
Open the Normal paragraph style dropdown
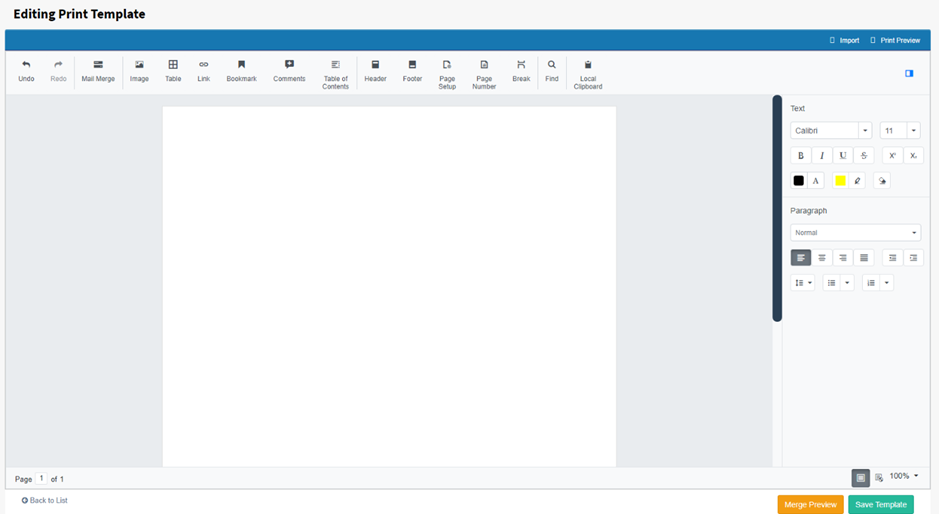pos(855,232)
